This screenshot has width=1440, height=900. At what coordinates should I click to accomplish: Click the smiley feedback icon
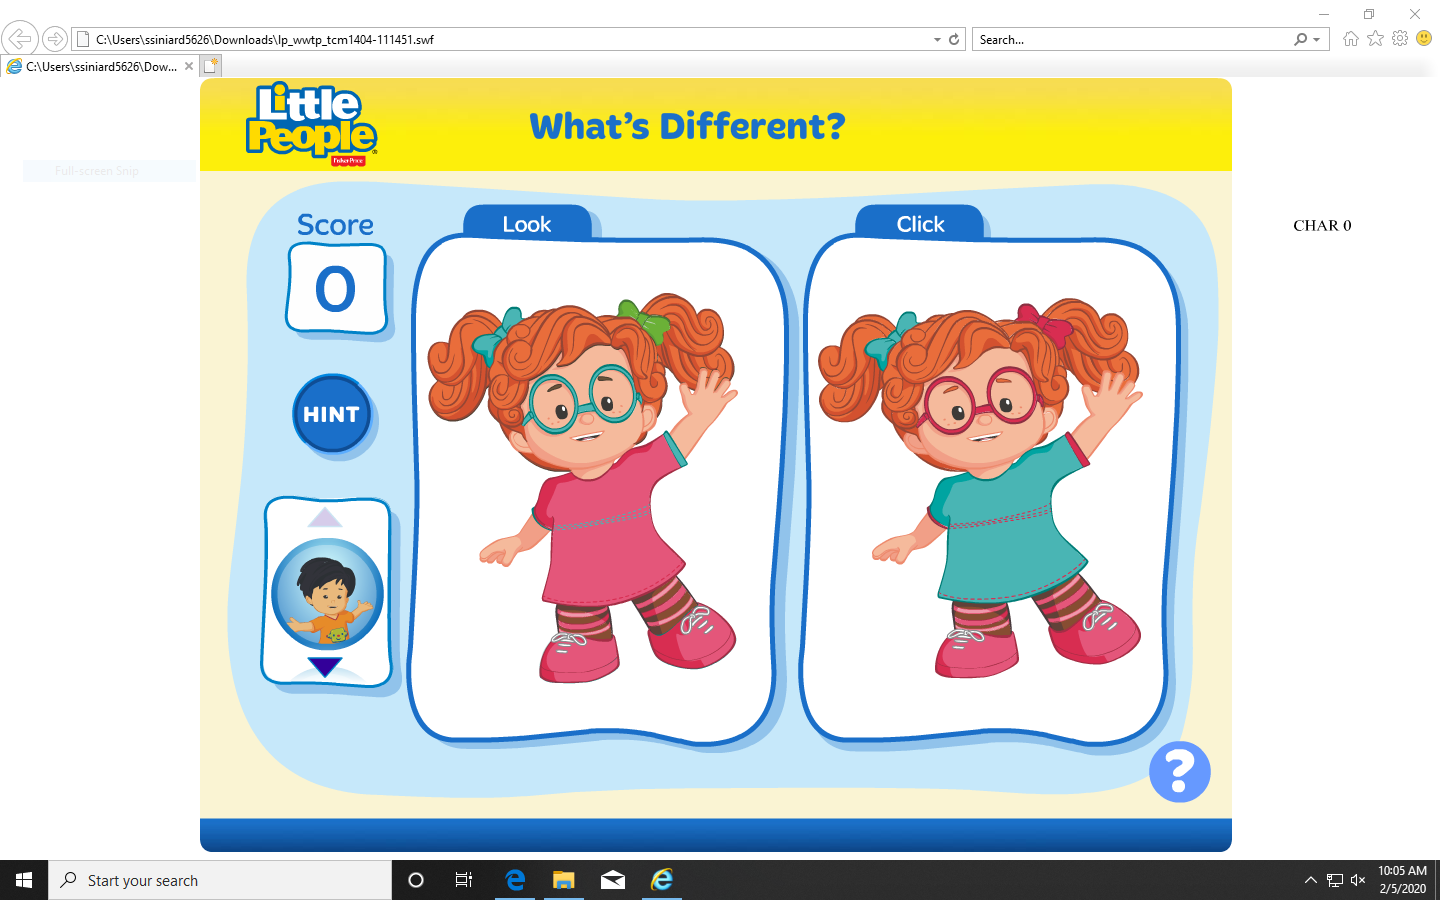point(1424,39)
